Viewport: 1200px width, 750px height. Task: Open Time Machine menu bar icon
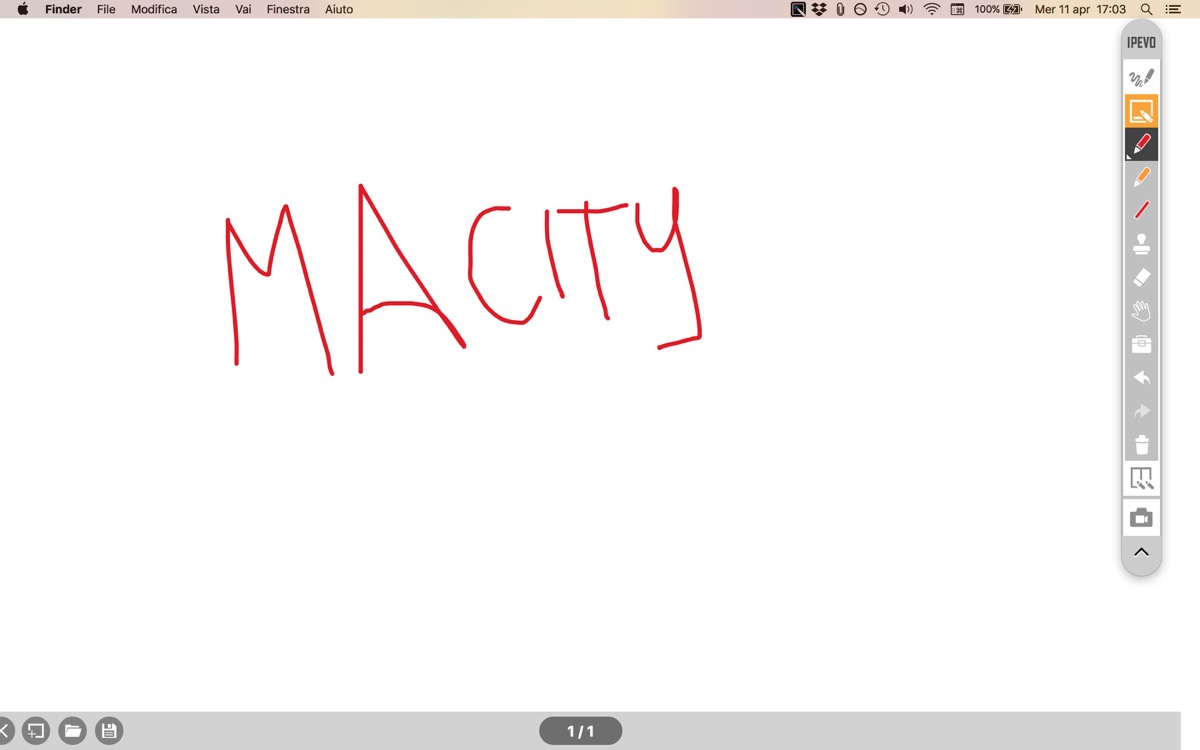pos(882,9)
